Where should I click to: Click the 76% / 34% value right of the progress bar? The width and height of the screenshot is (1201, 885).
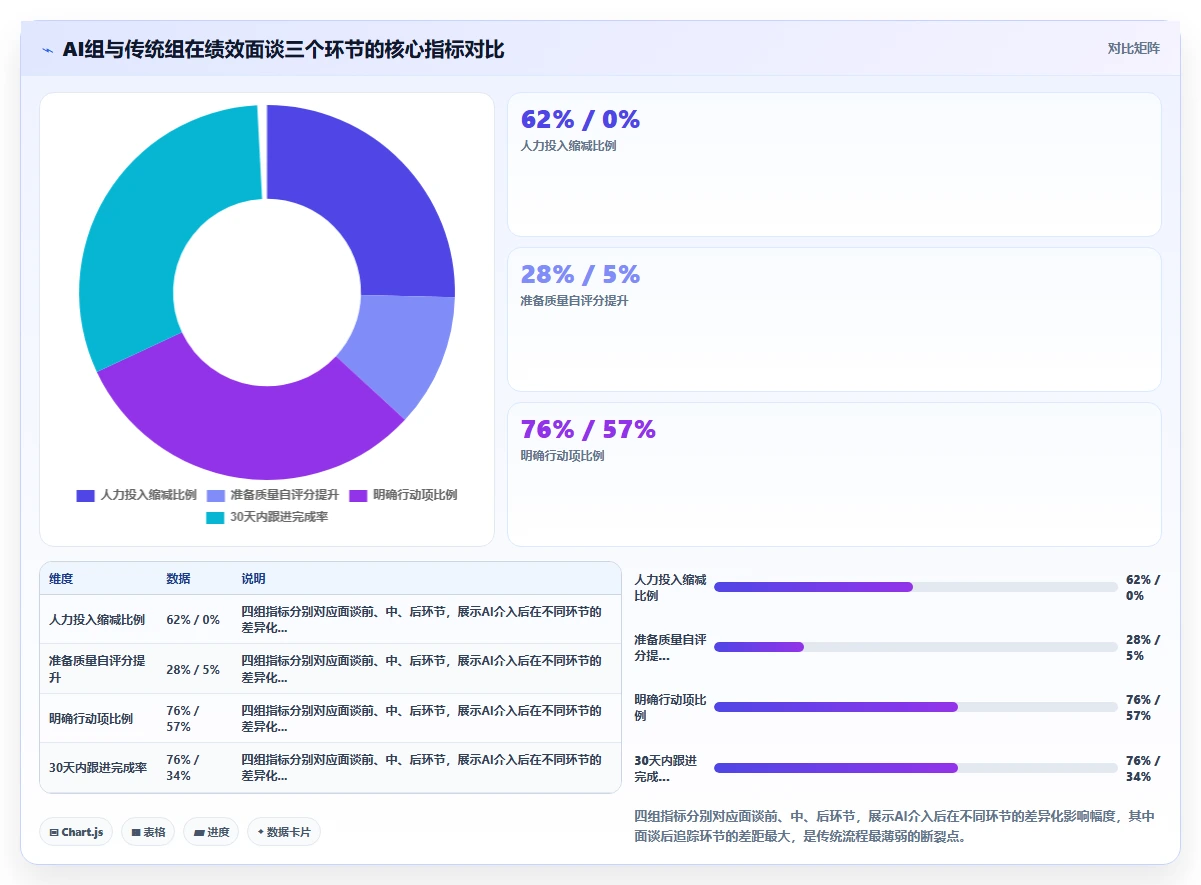point(1143,768)
